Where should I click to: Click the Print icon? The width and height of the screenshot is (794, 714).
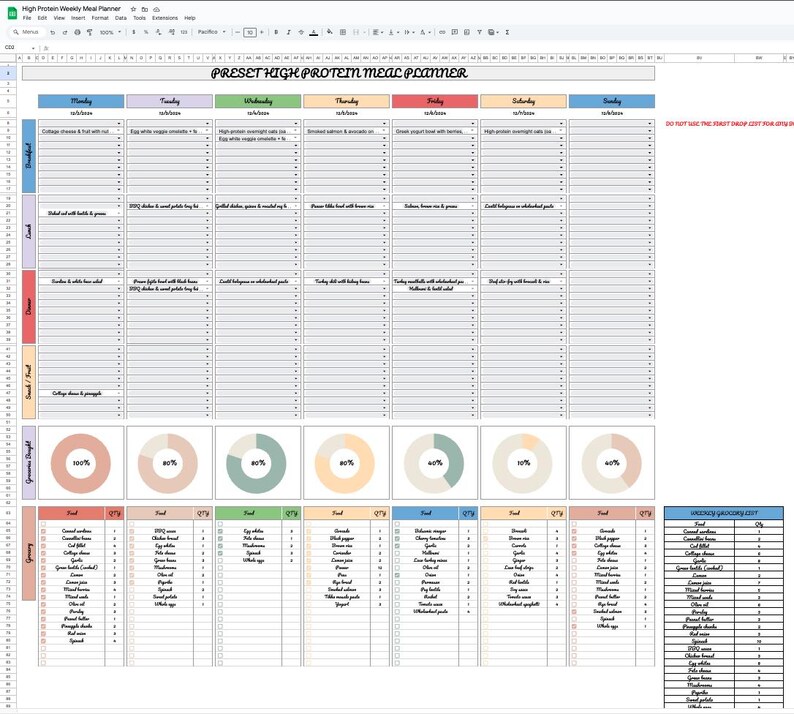coord(77,32)
